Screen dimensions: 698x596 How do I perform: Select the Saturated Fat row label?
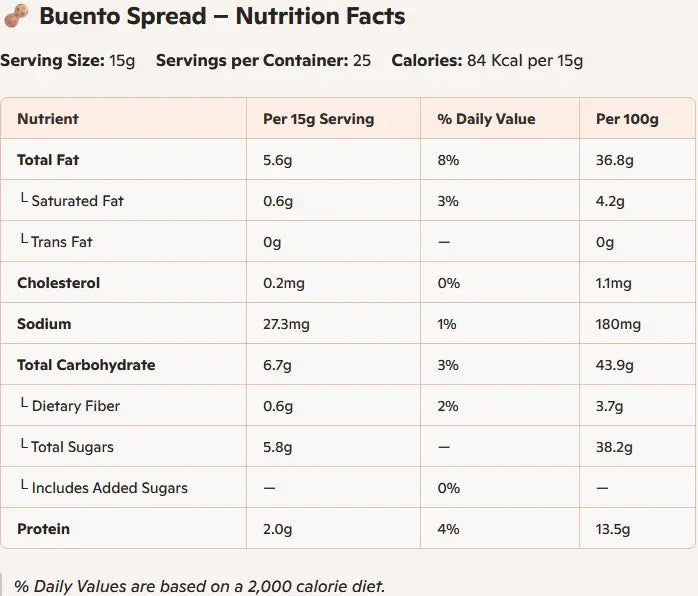77,201
